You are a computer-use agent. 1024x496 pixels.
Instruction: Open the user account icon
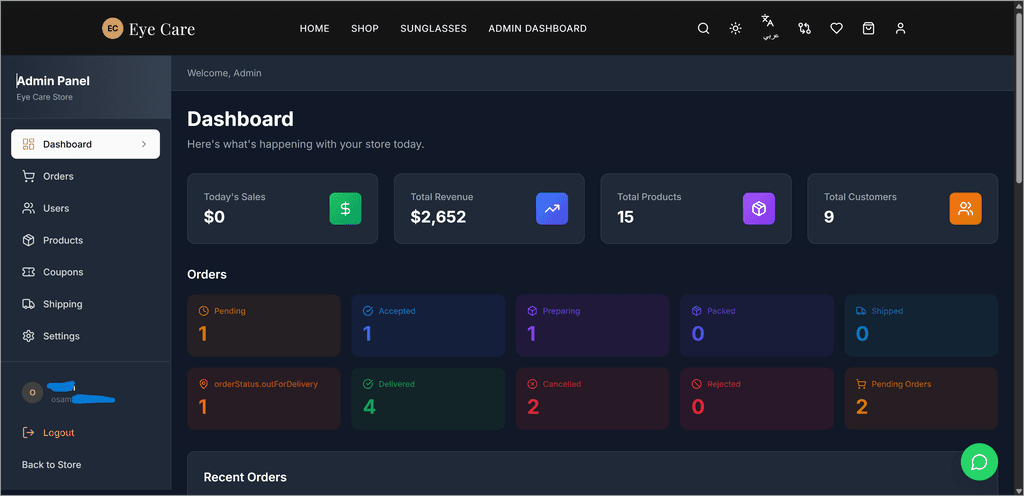click(901, 29)
